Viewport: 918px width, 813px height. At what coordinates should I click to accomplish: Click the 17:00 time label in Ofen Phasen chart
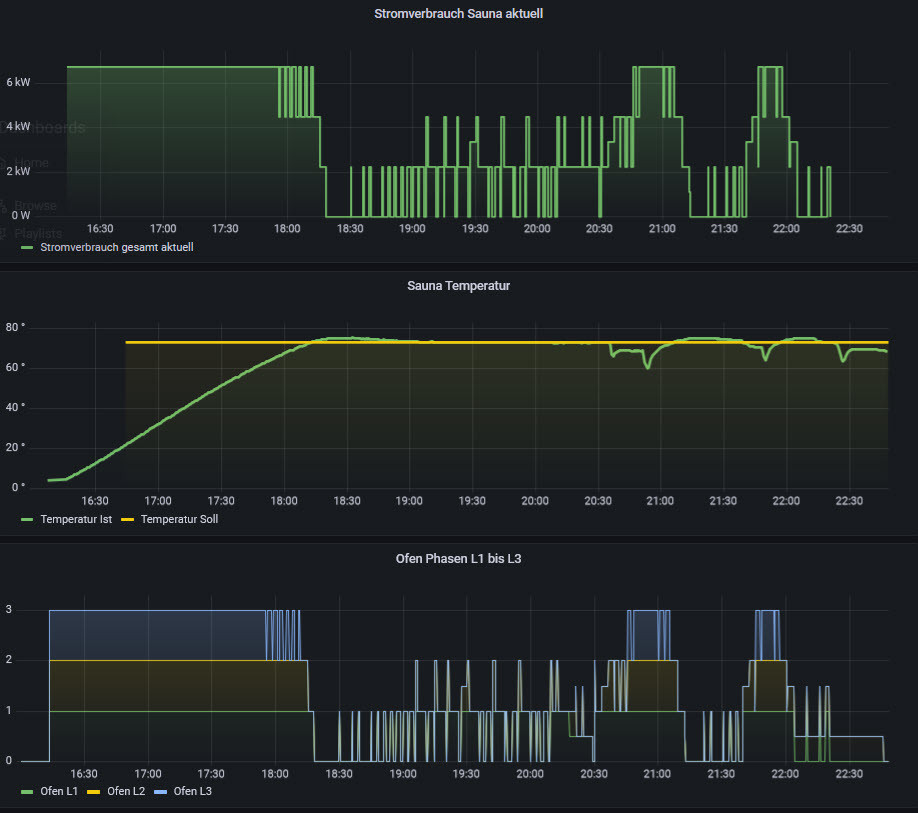tap(148, 774)
